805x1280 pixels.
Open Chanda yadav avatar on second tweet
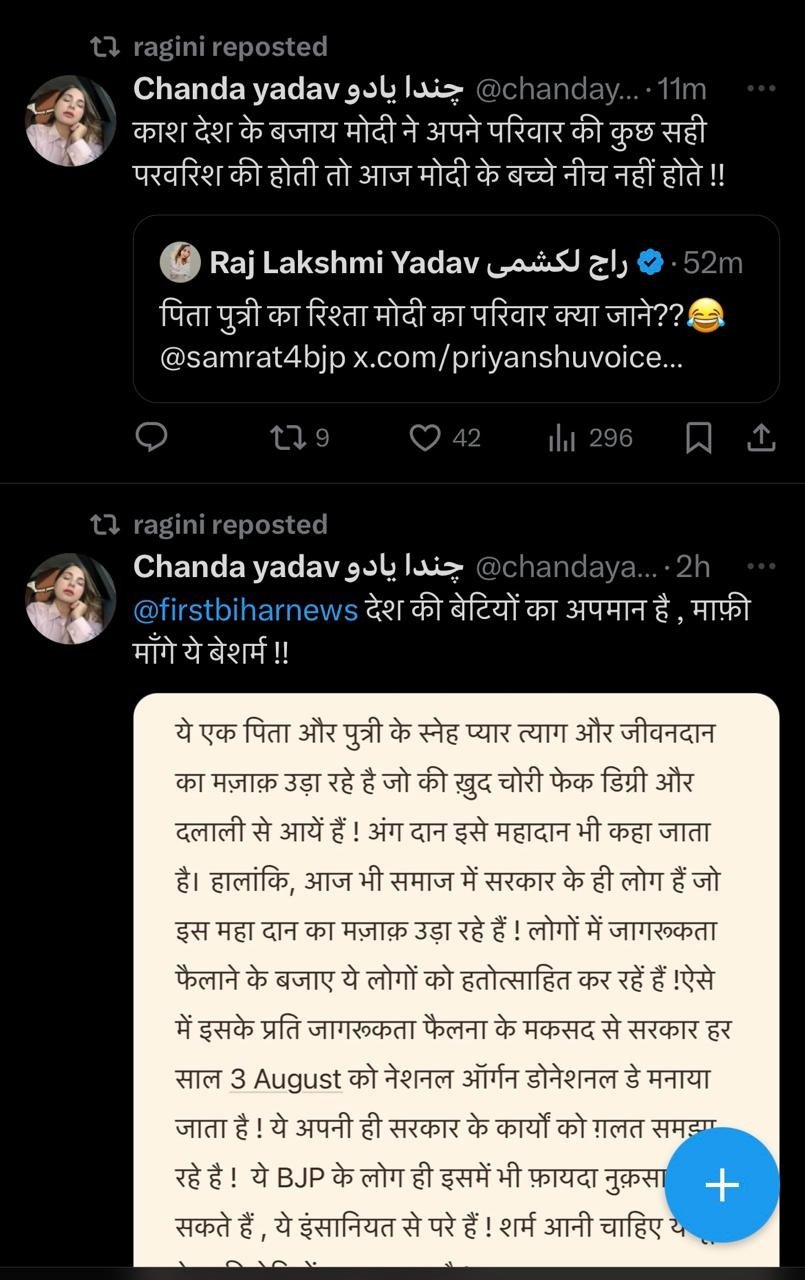[70, 598]
